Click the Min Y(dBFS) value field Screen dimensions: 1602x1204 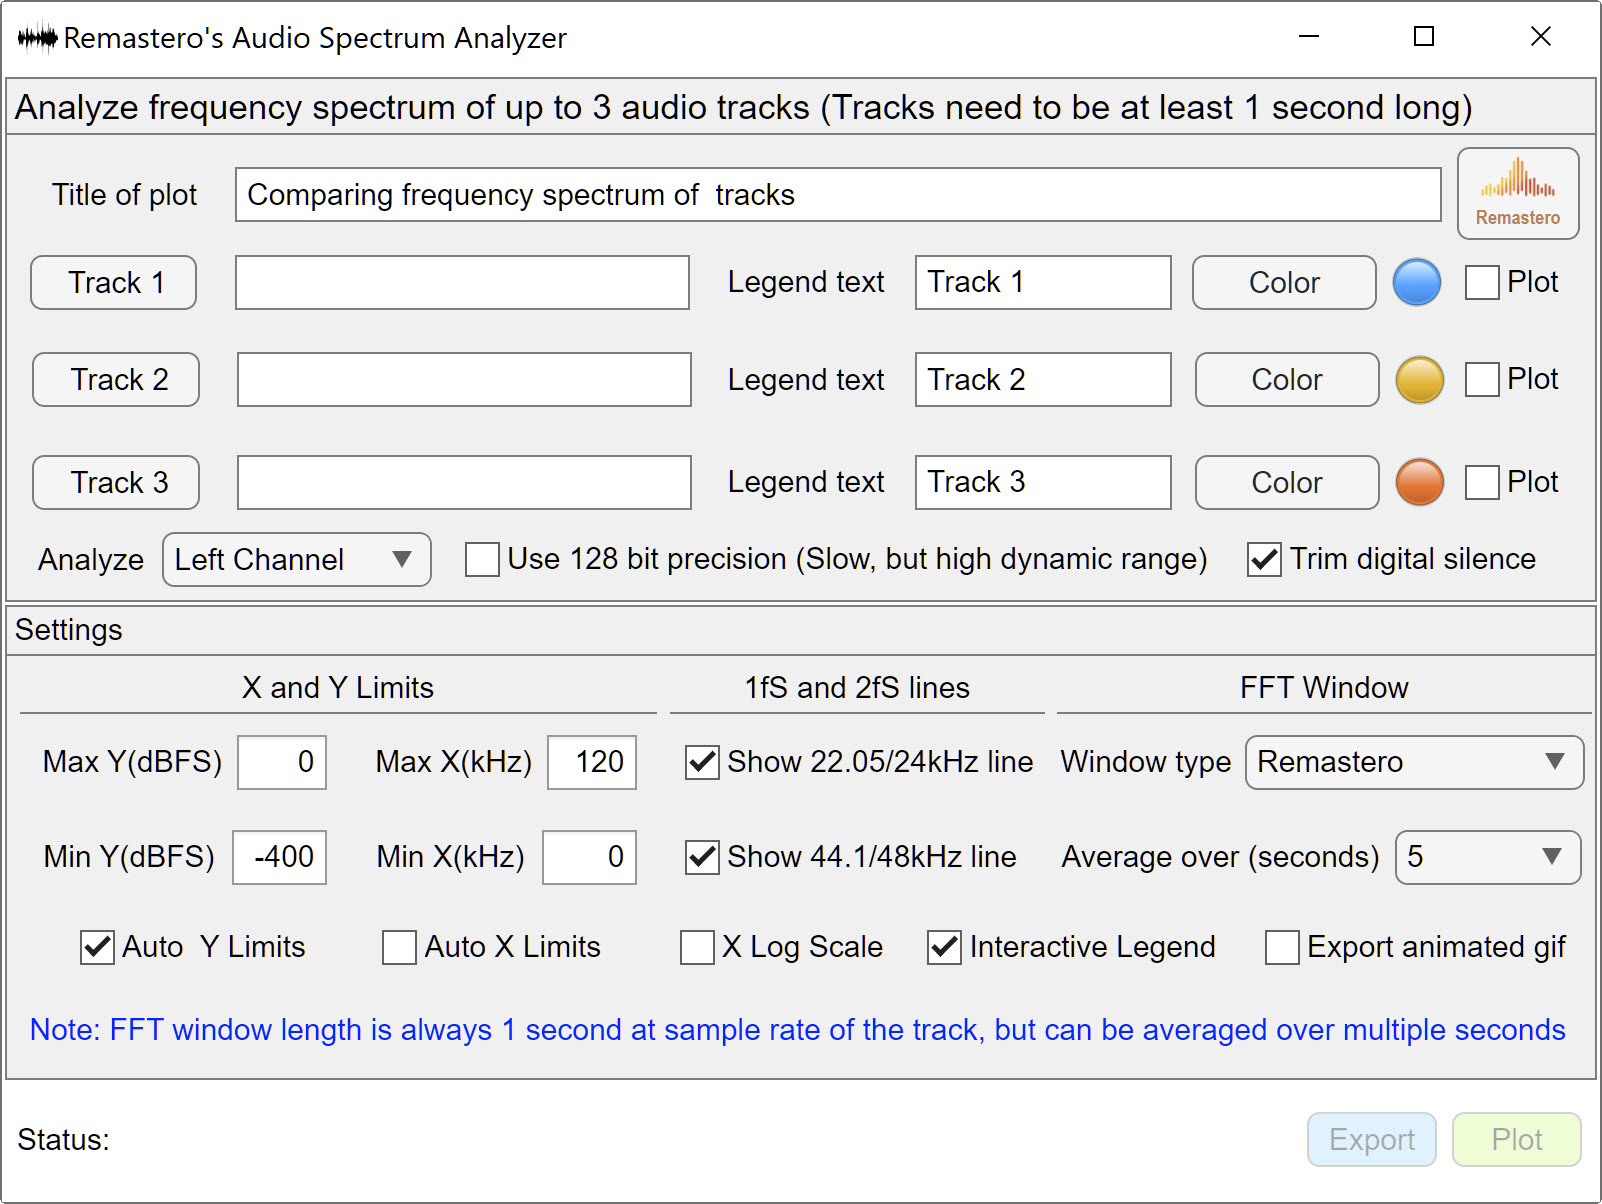point(279,858)
